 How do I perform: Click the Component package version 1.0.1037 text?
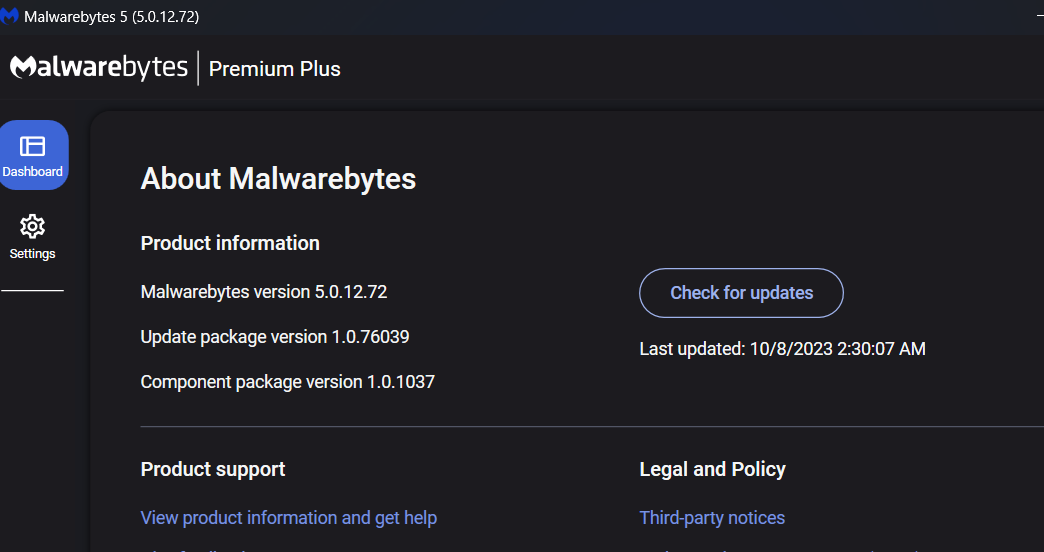click(x=288, y=382)
